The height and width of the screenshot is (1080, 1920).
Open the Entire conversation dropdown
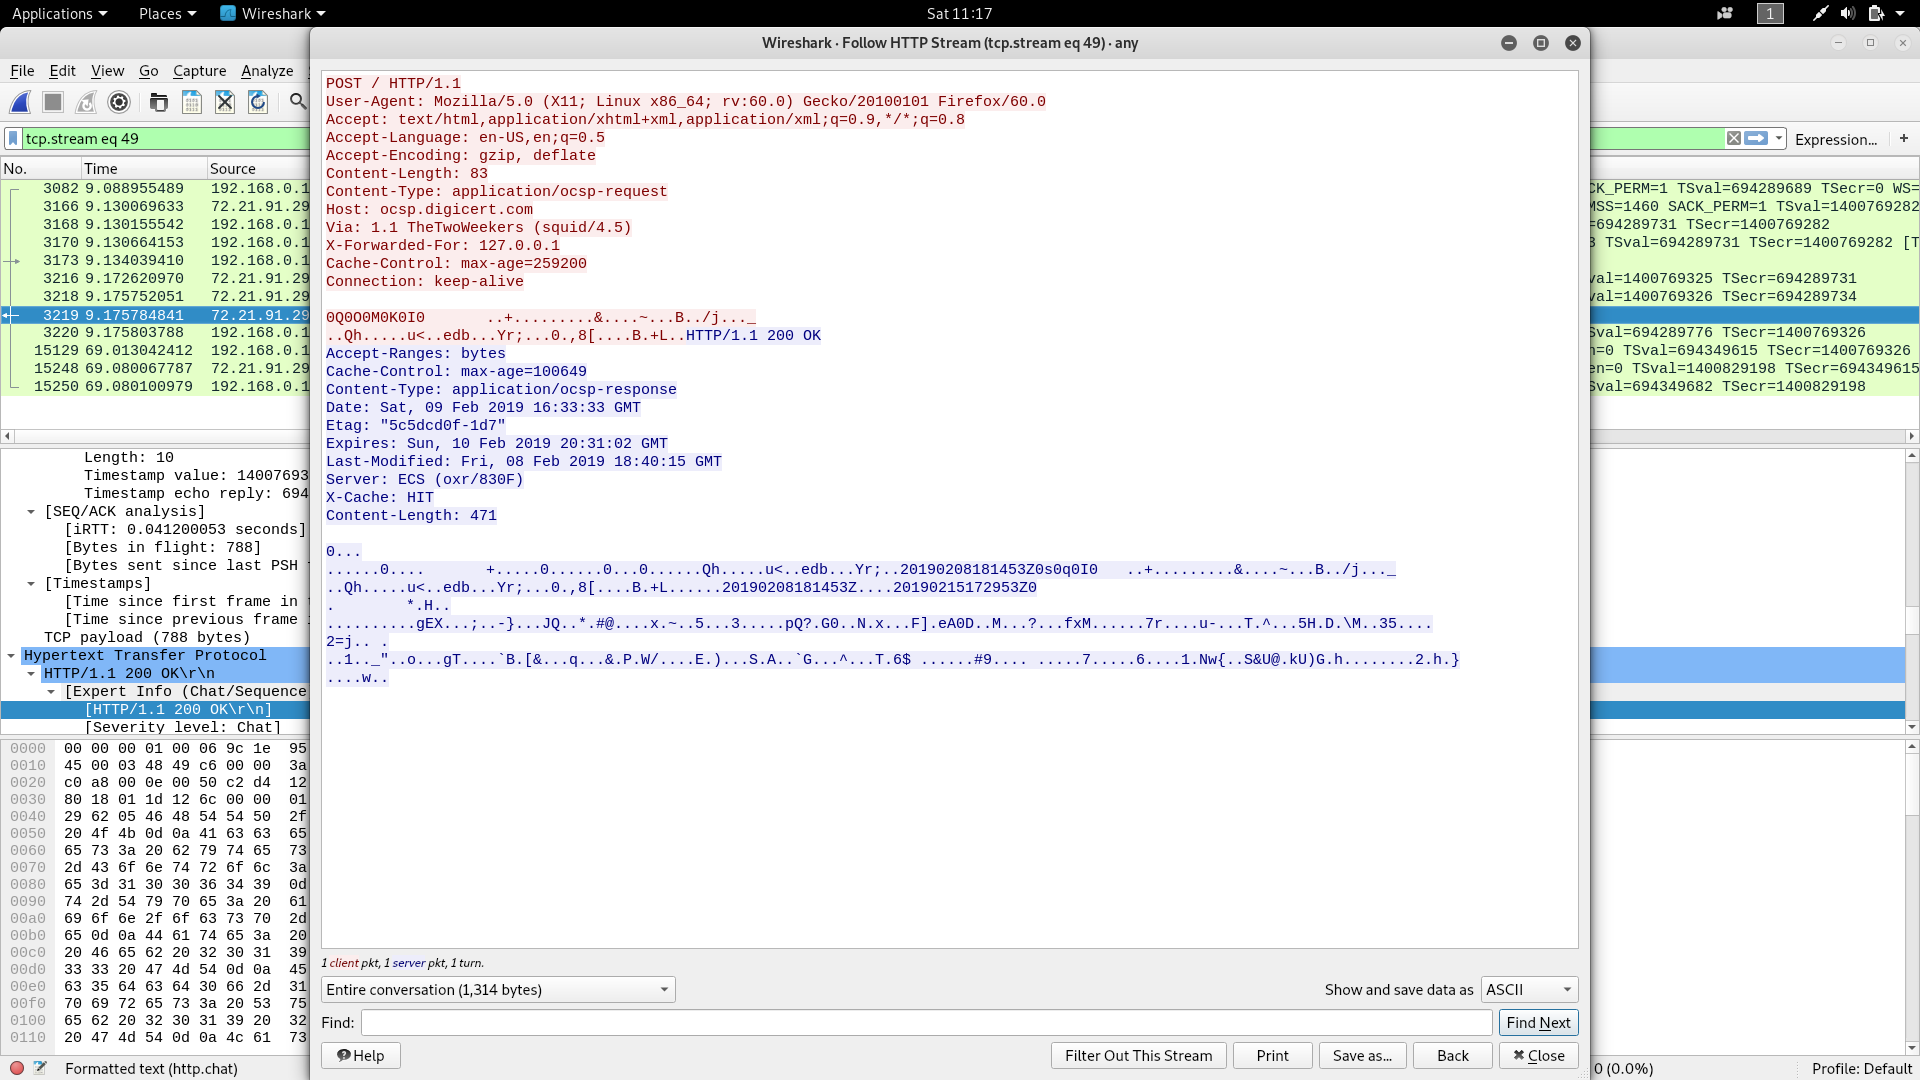(x=498, y=990)
